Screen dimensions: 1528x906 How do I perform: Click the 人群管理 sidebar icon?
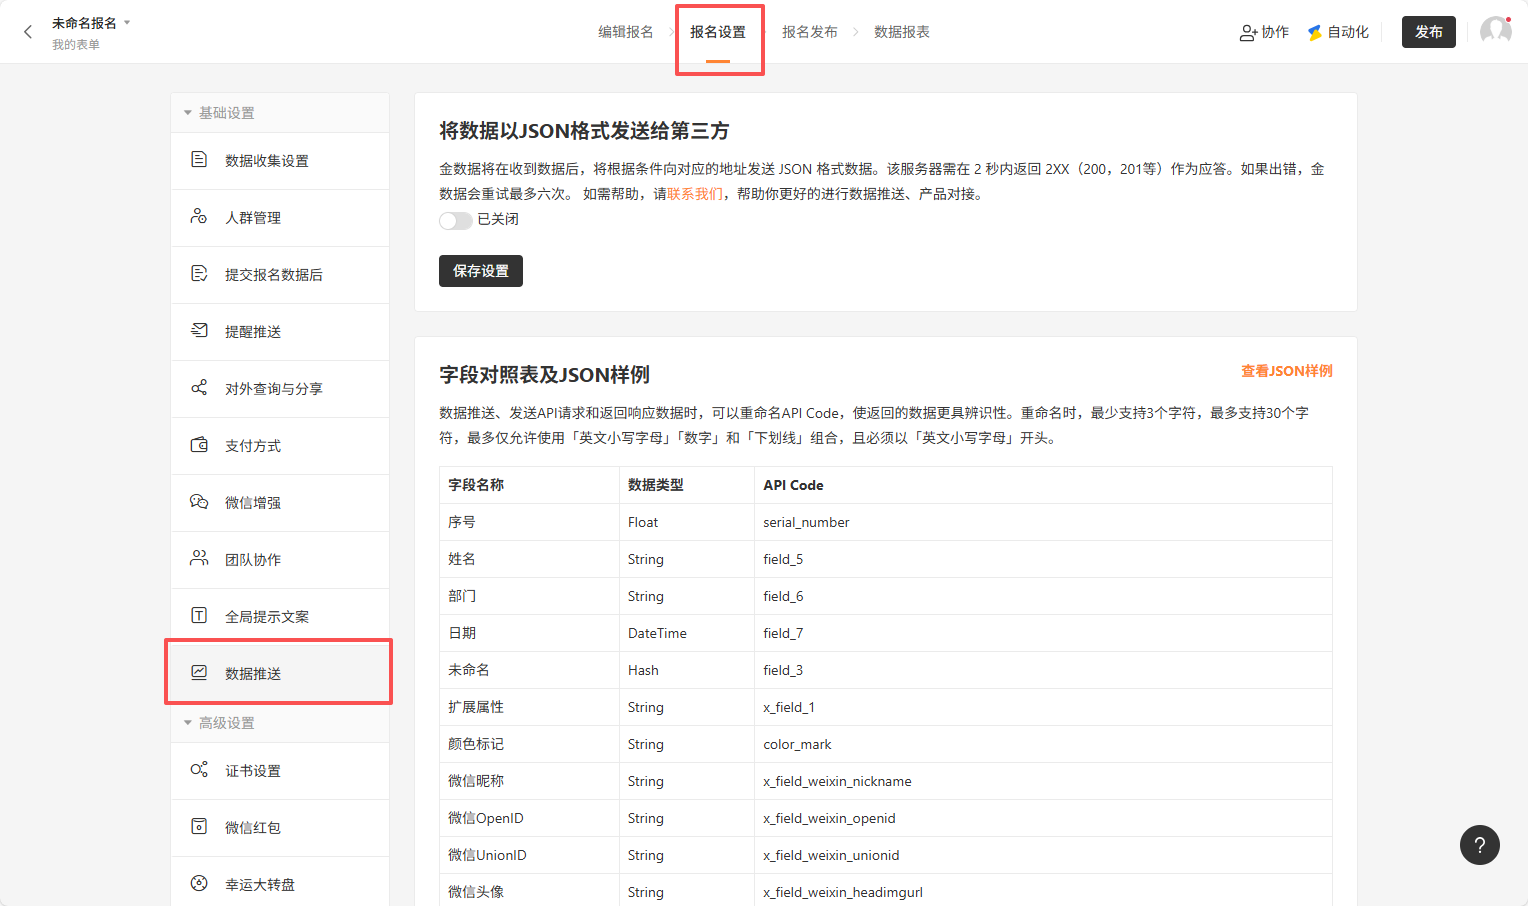coord(199,217)
